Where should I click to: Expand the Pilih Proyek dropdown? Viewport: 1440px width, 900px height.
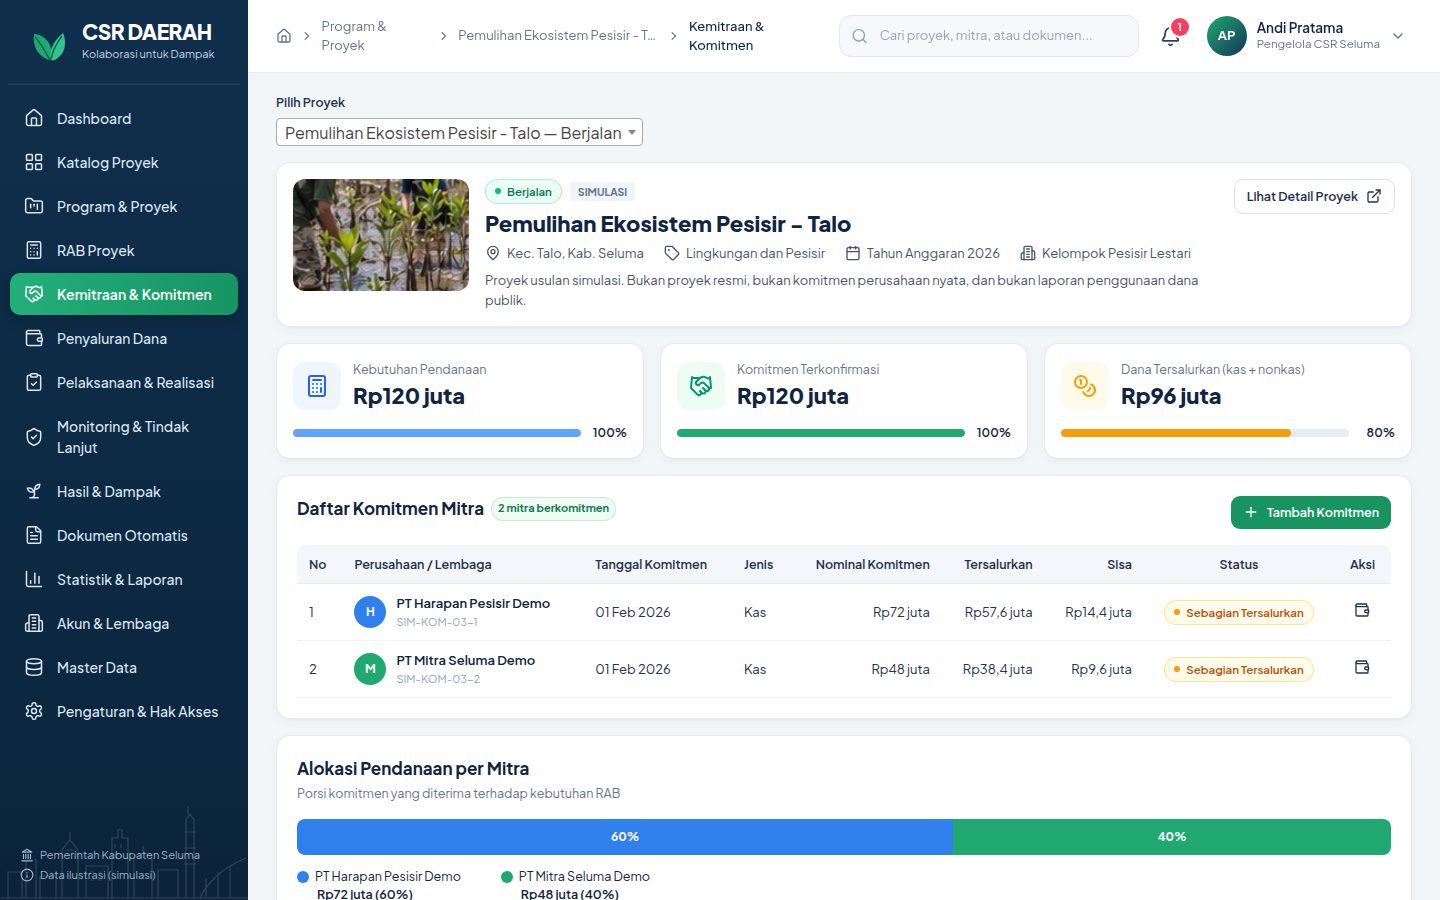459,132
